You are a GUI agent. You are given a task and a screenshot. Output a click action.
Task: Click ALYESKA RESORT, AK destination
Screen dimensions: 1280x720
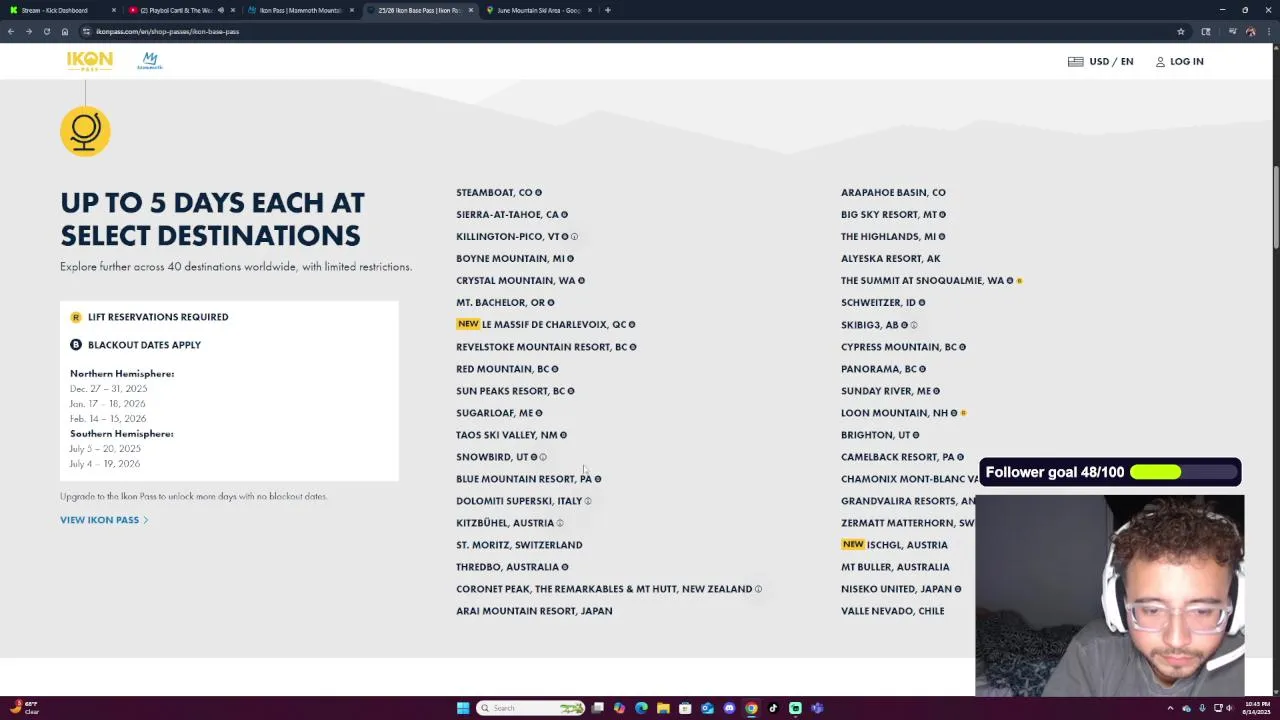pyautogui.click(x=890, y=259)
